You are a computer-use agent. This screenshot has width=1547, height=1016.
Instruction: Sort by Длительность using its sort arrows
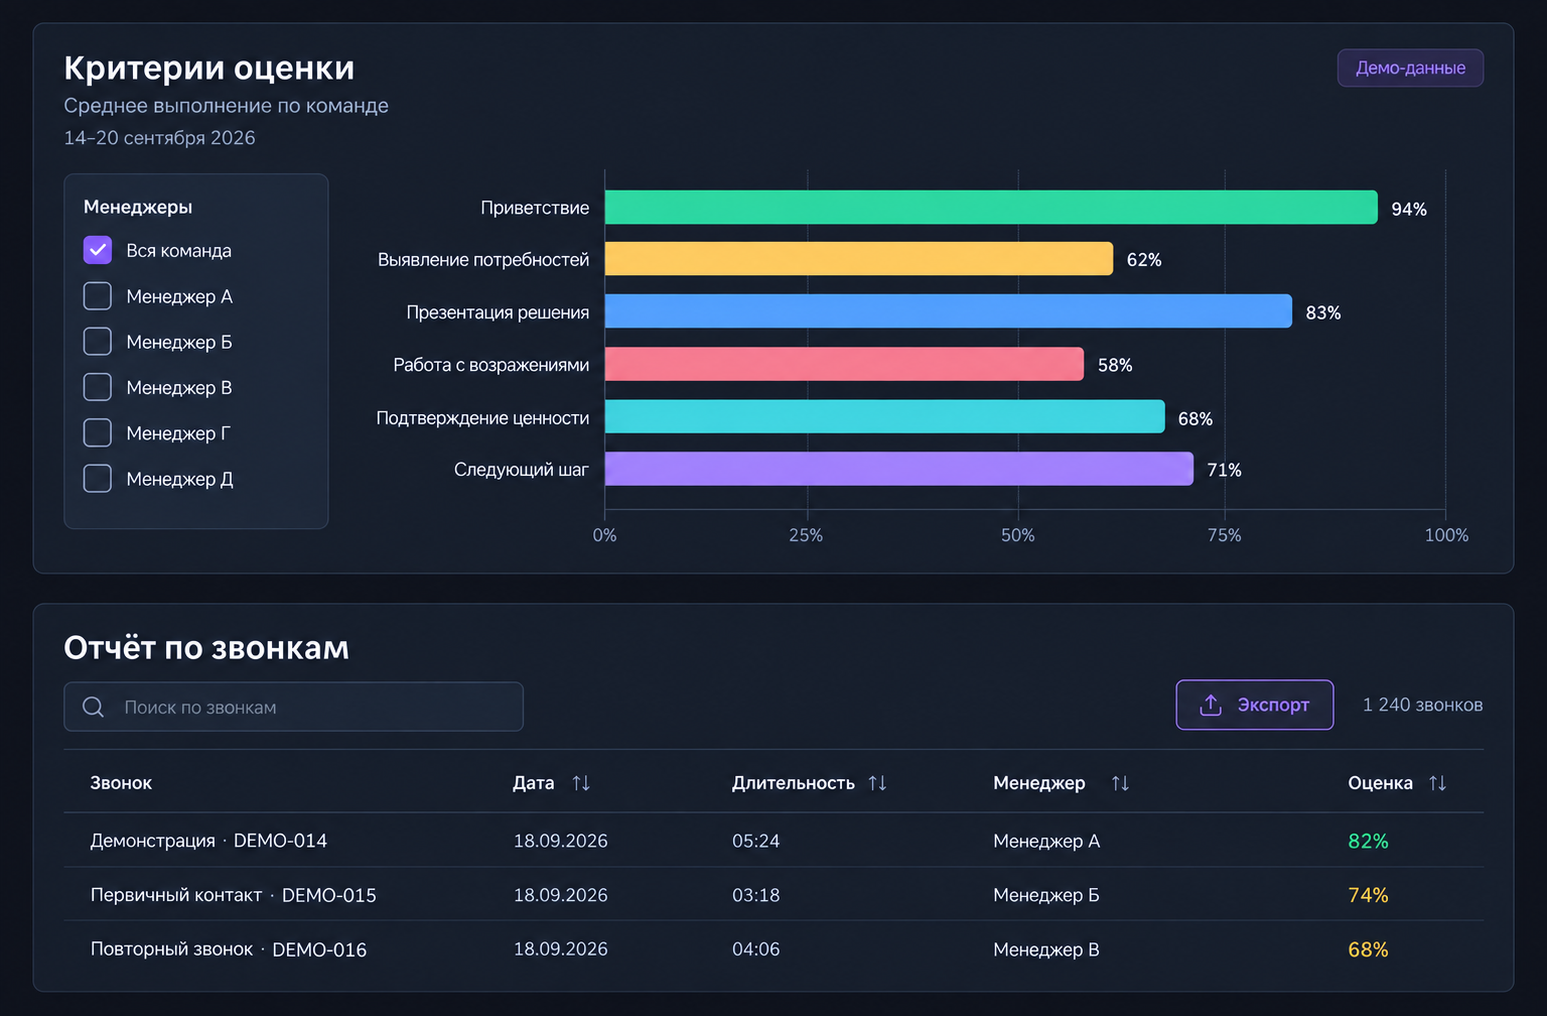877,783
